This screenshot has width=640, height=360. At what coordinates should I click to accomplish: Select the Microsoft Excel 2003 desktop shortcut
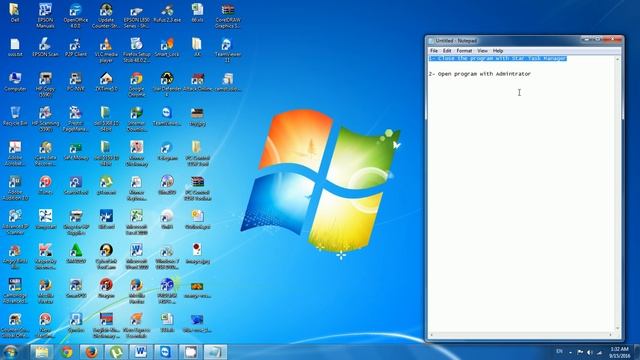(136, 222)
